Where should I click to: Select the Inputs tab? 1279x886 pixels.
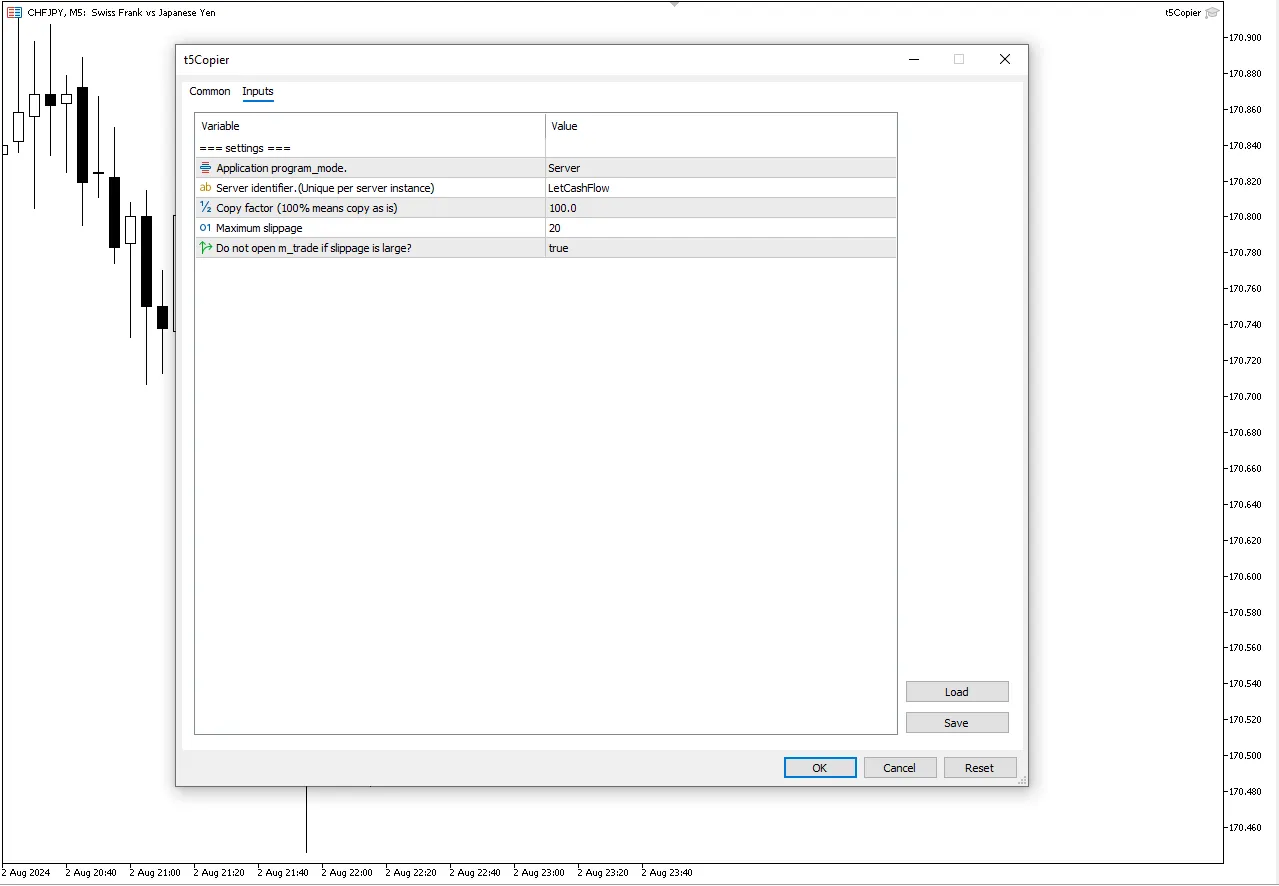coord(258,91)
